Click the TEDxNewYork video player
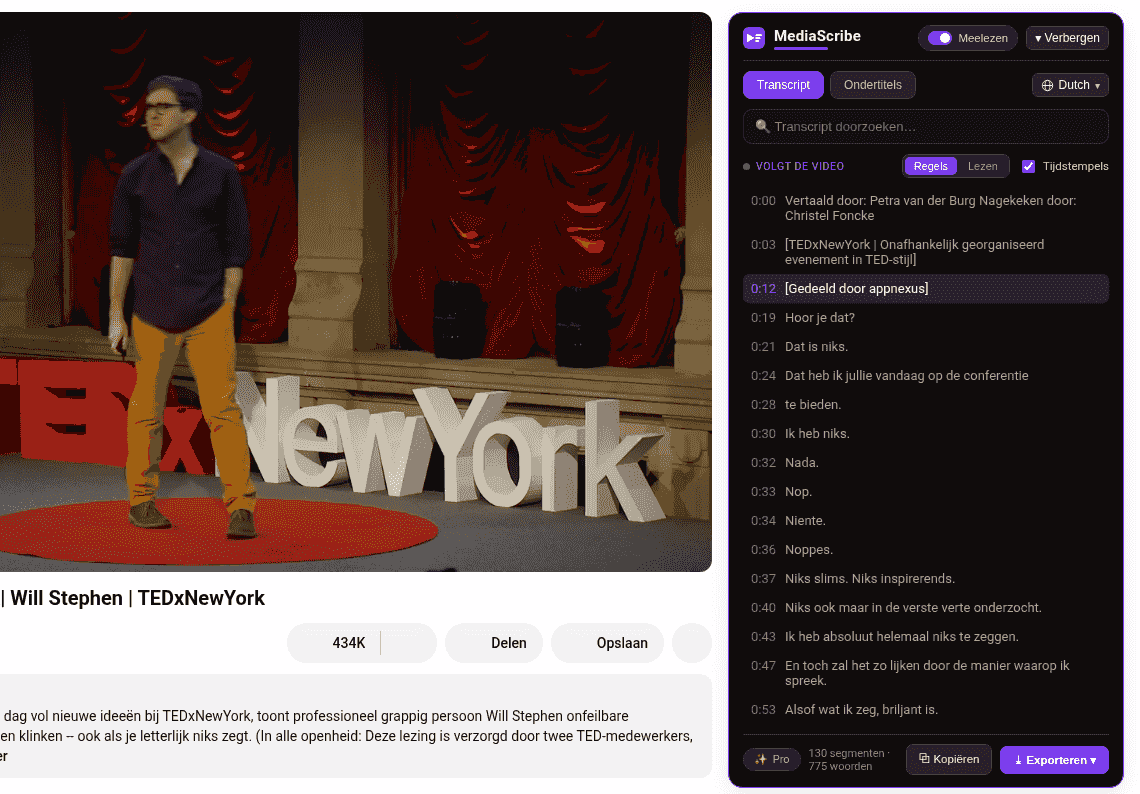This screenshot has width=1140, height=794. pos(356,292)
